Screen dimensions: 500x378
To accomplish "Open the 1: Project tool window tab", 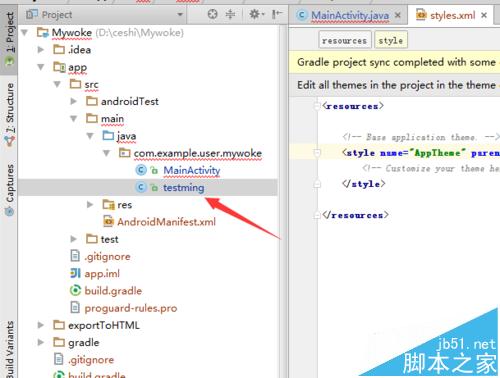I will pos(10,39).
